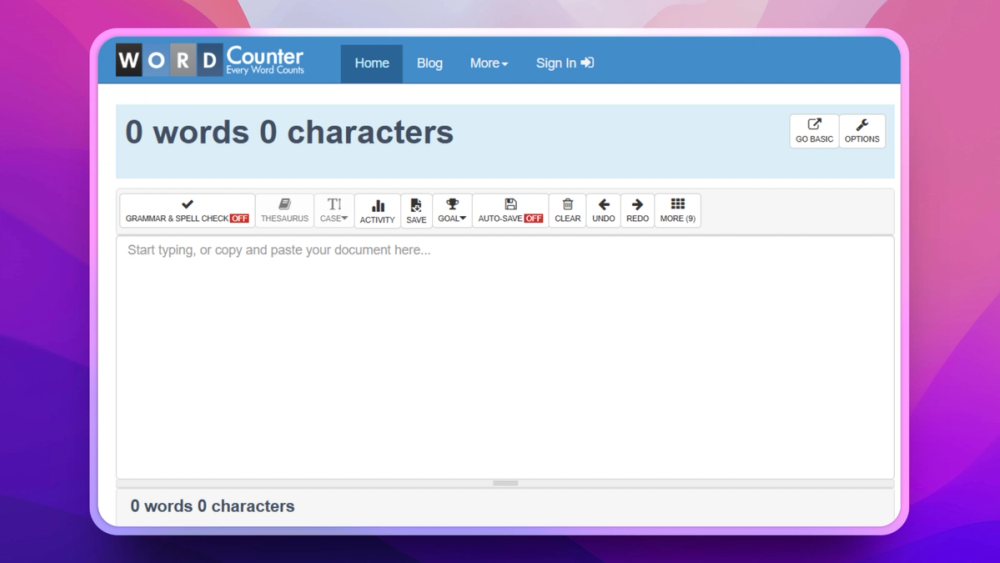Open the Home tab
1000x563 pixels.
[x=372, y=63]
